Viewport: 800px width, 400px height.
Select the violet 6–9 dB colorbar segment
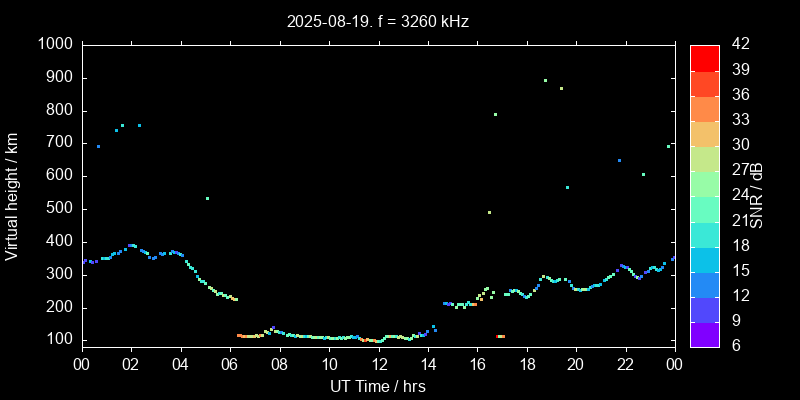click(704, 335)
